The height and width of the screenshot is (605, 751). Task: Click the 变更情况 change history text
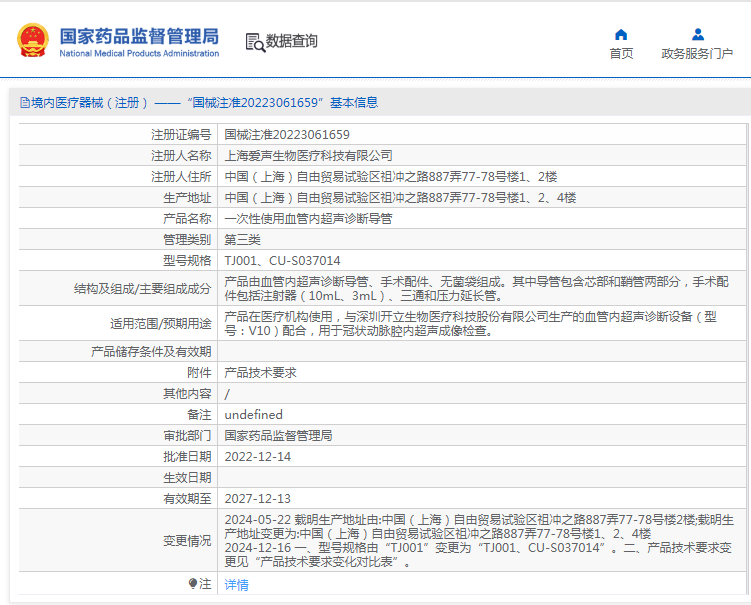[479, 541]
